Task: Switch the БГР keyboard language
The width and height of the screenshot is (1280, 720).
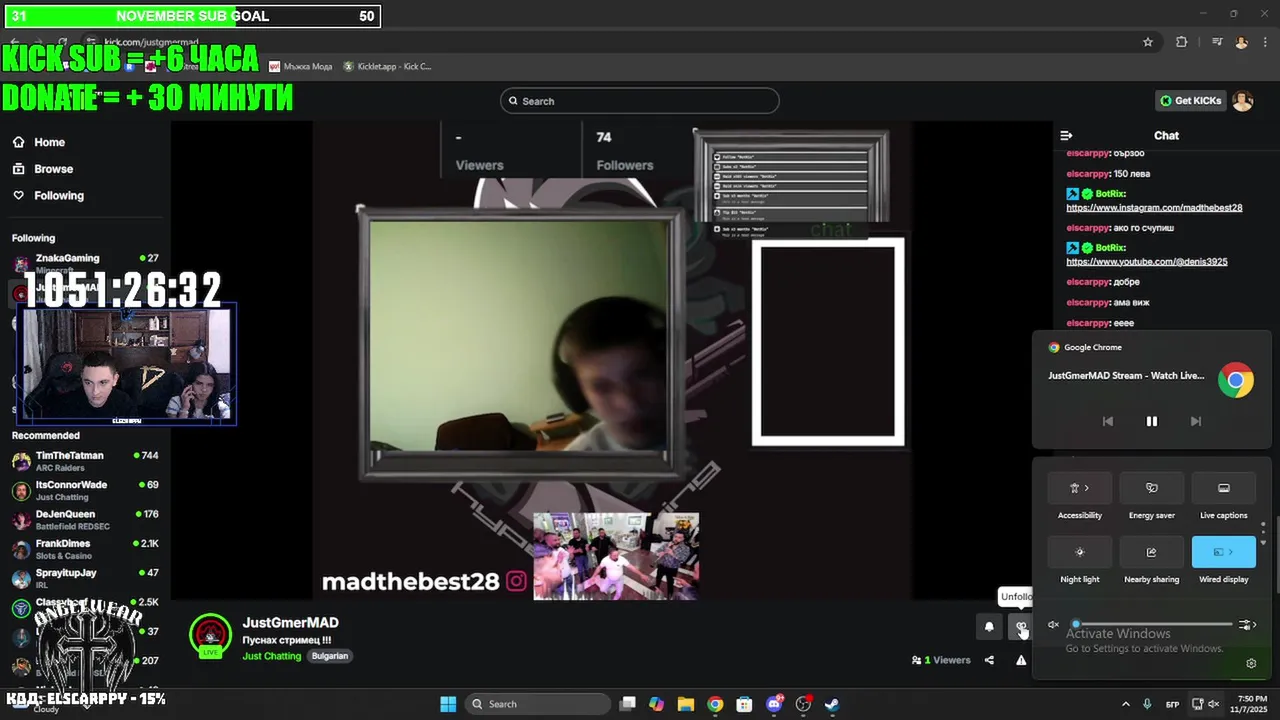Action: (1173, 704)
